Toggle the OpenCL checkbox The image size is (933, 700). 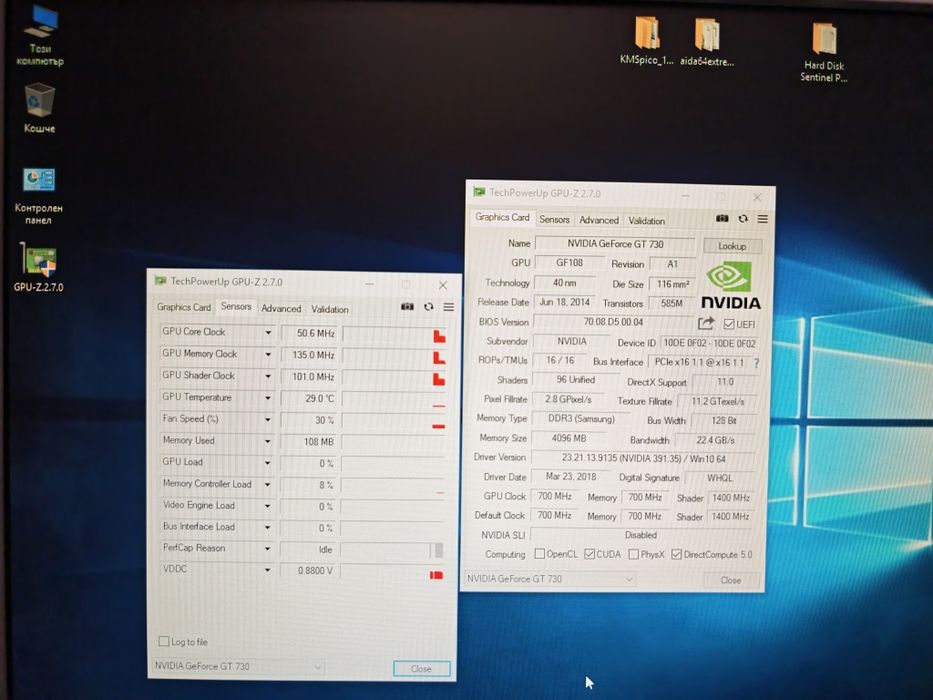pyautogui.click(x=540, y=554)
